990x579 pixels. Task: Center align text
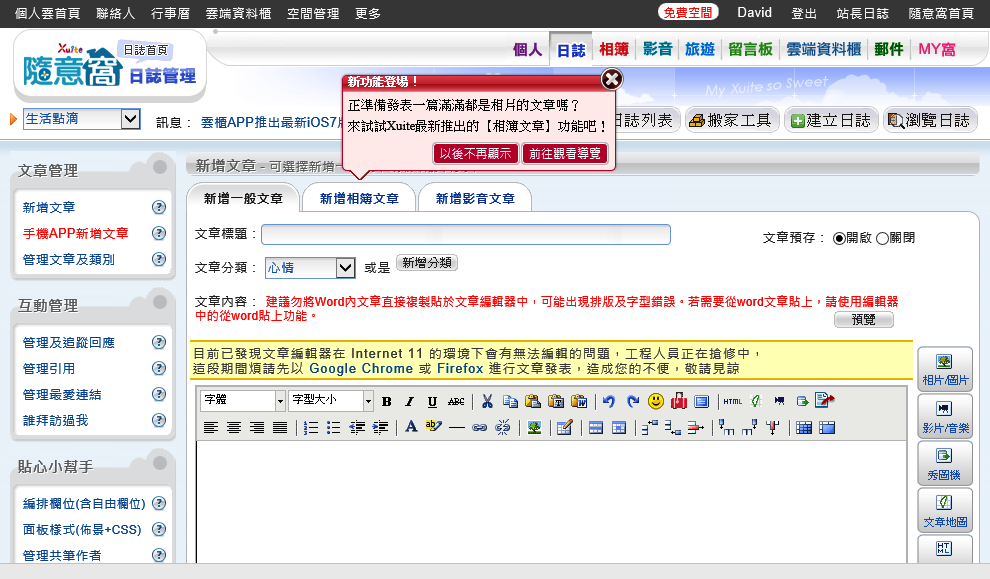[234, 427]
